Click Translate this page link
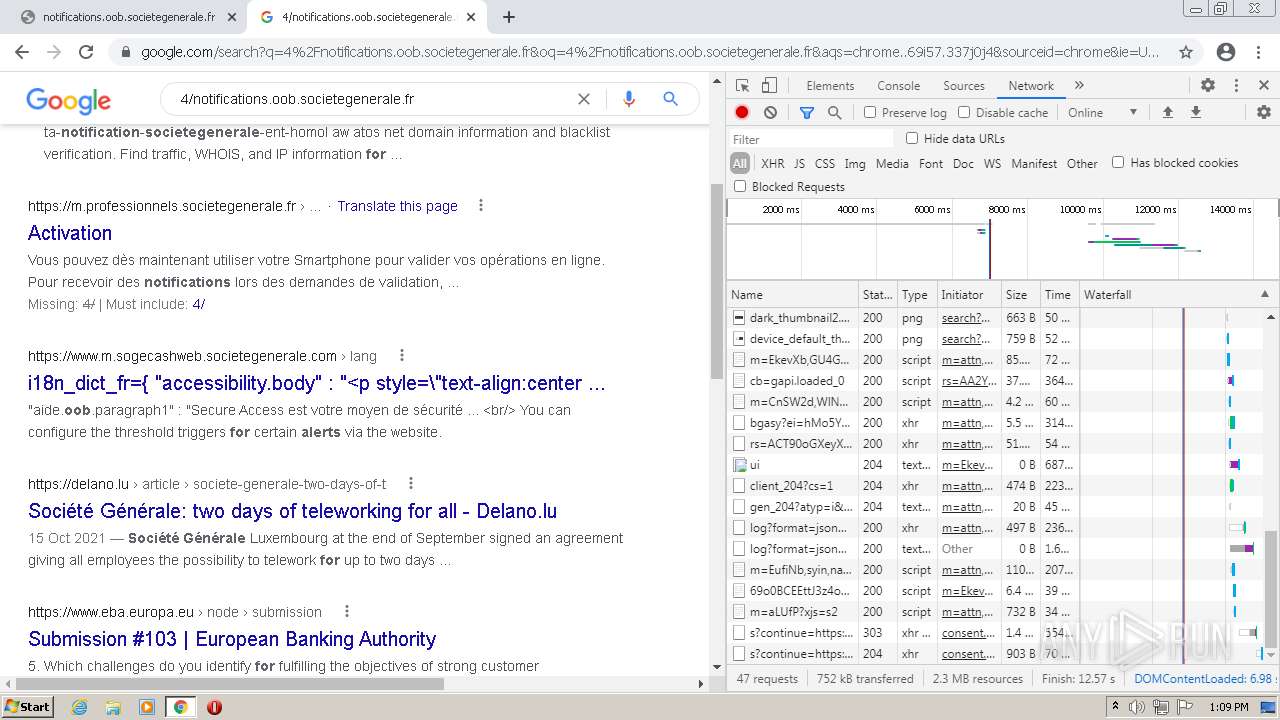 [x=397, y=206]
